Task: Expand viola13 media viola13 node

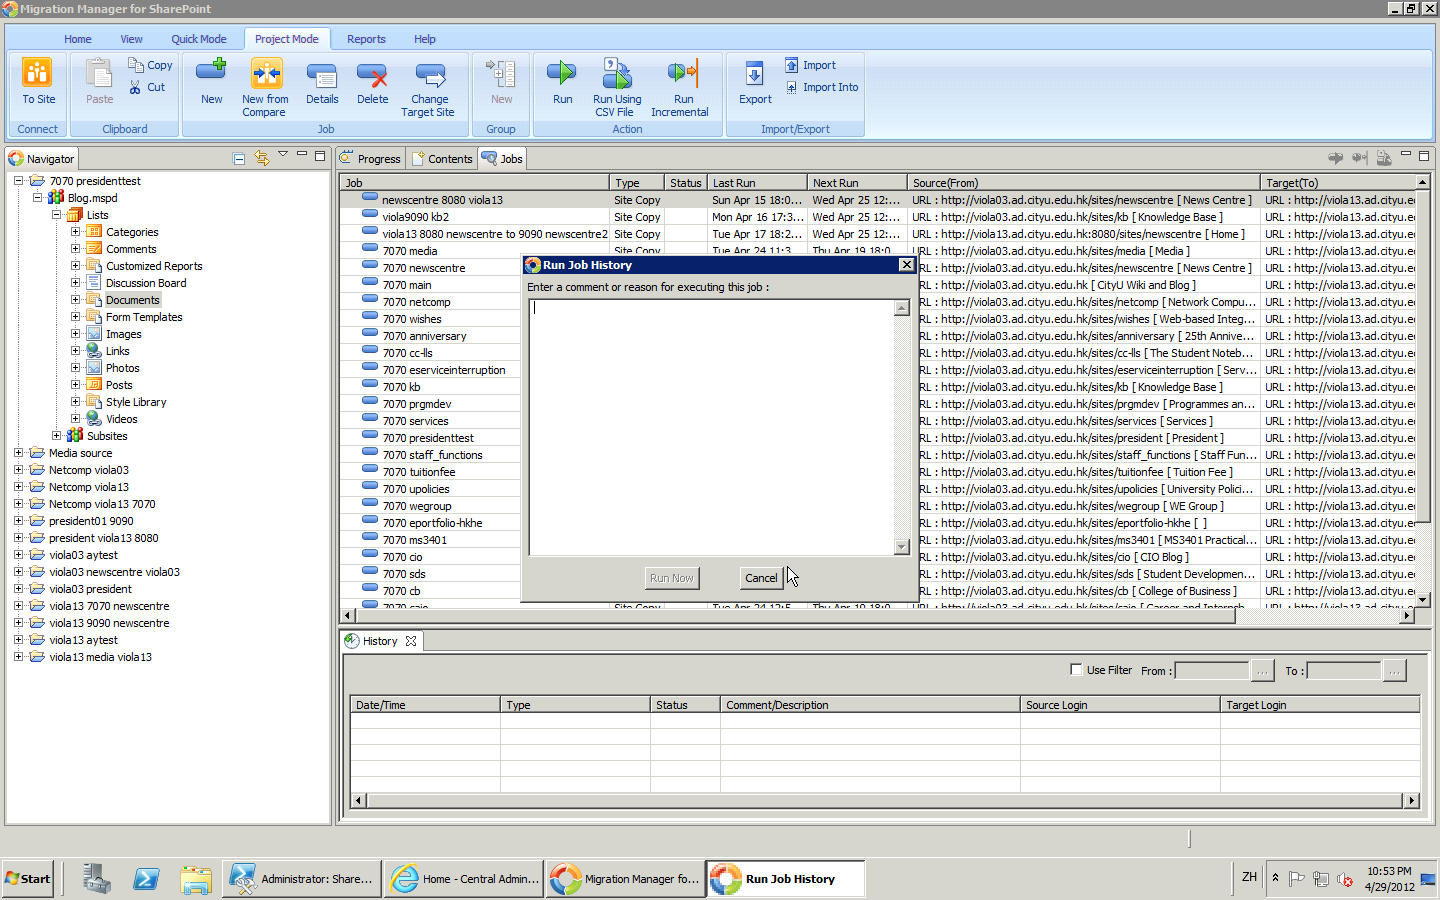Action: [x=19, y=657]
